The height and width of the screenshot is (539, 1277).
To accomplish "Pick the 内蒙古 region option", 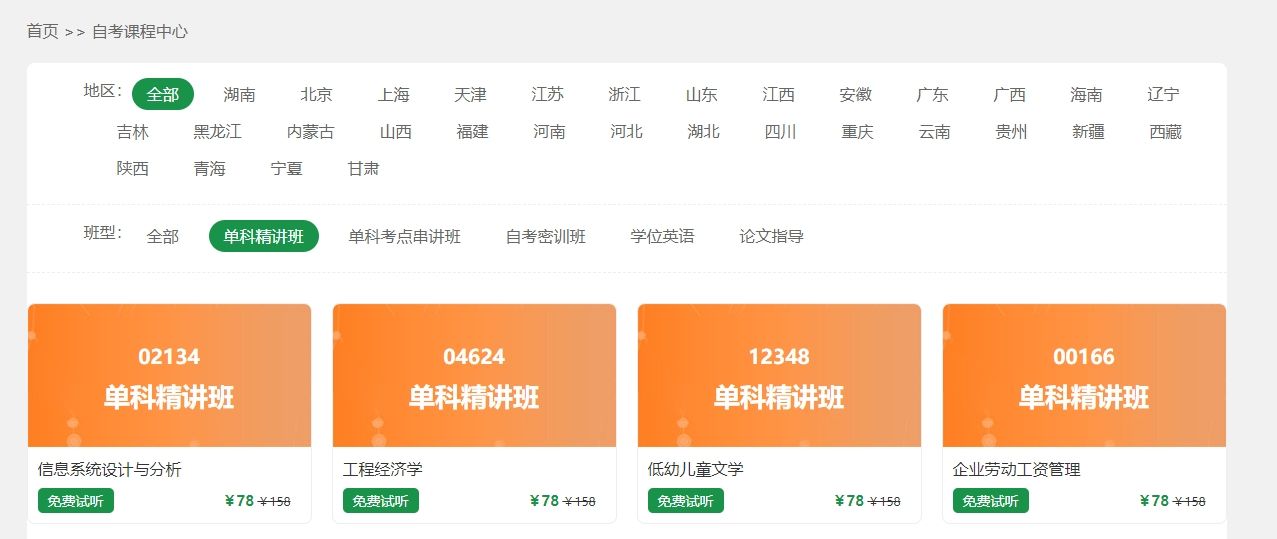I will pos(311,131).
